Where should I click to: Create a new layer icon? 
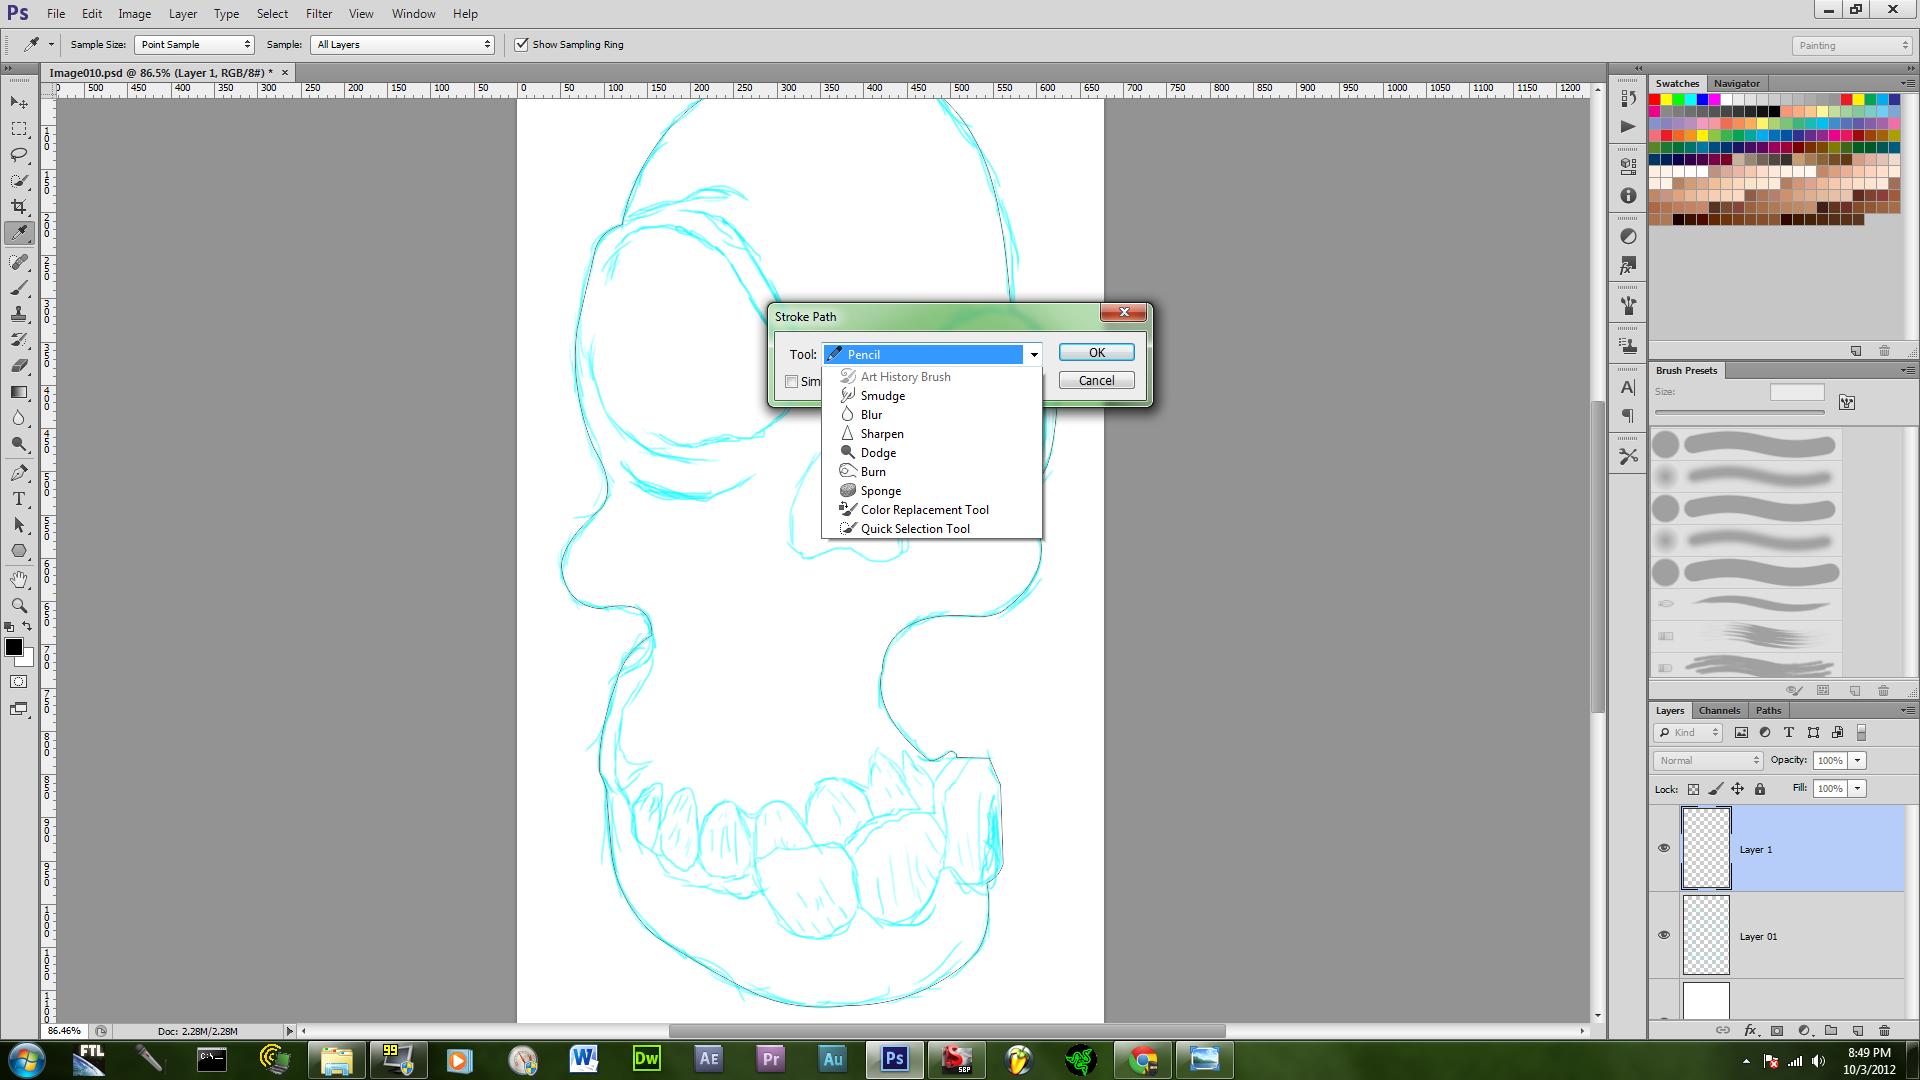point(1858,1030)
